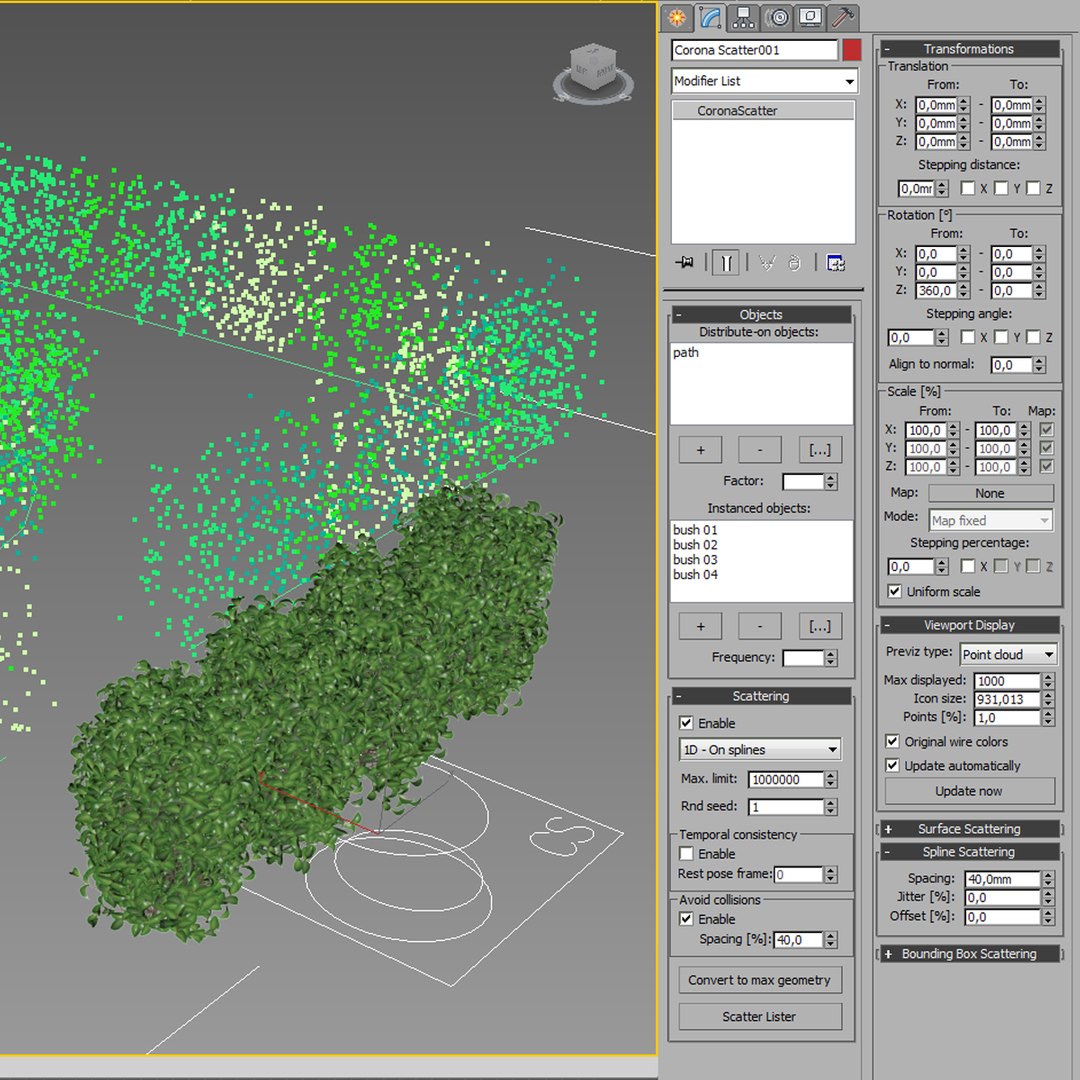Enable Temporal consistency checkbox
The height and width of the screenshot is (1080, 1080).
click(x=686, y=854)
